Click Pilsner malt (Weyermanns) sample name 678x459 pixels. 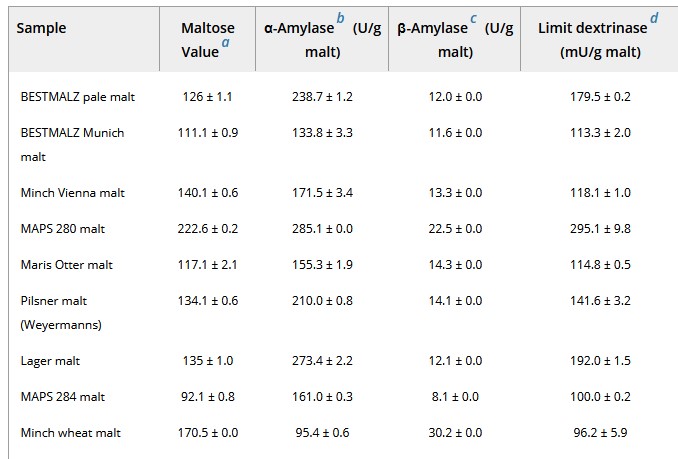(x=62, y=301)
